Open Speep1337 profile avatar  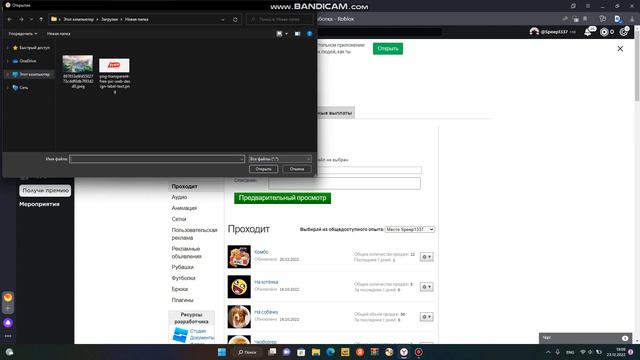pyautogui.click(x=534, y=32)
